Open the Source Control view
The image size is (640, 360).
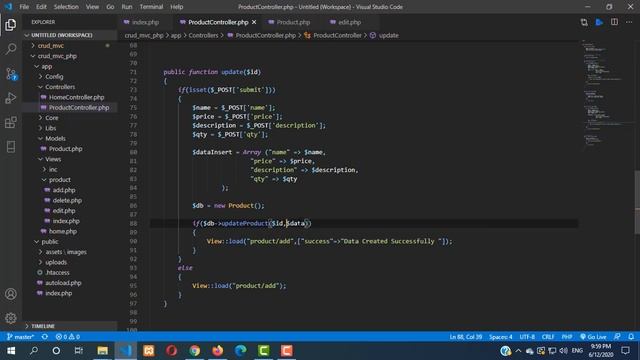tap(11, 74)
